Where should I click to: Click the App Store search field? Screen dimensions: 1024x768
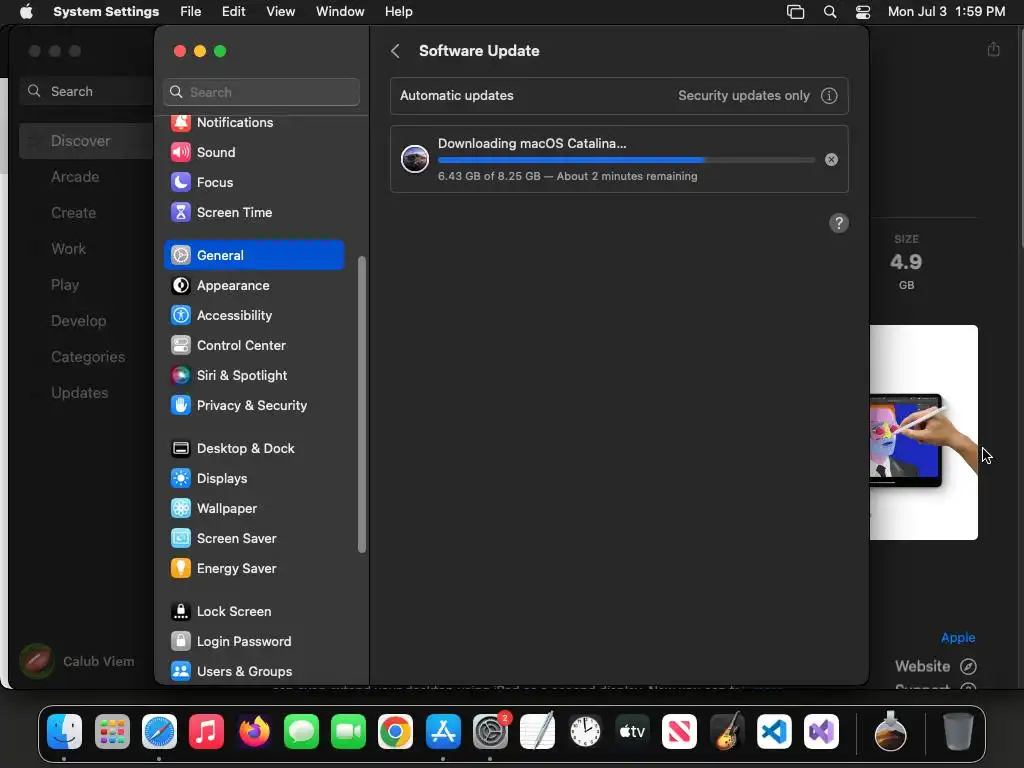pyautogui.click(x=87, y=91)
